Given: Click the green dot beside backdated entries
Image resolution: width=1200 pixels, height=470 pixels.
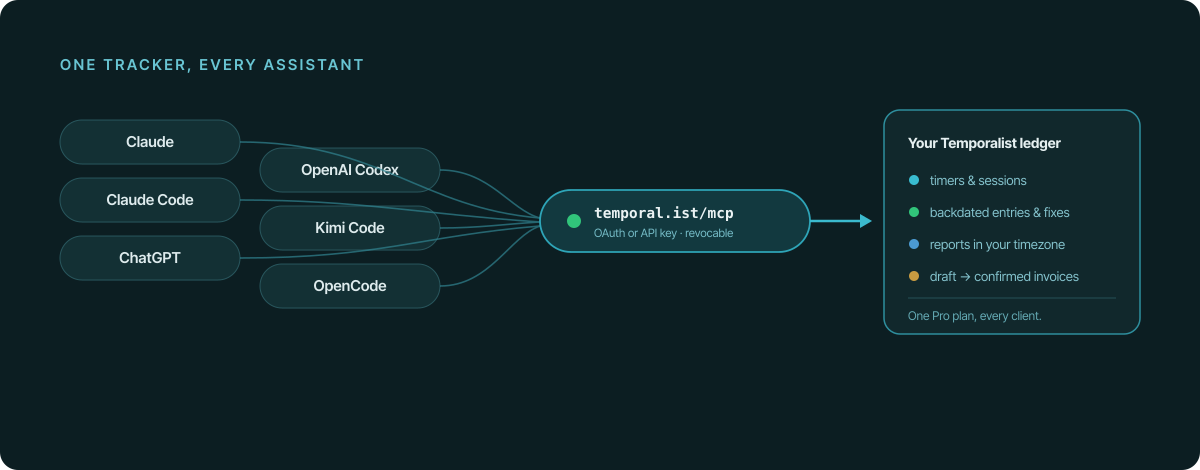Looking at the screenshot, I should tap(913, 213).
